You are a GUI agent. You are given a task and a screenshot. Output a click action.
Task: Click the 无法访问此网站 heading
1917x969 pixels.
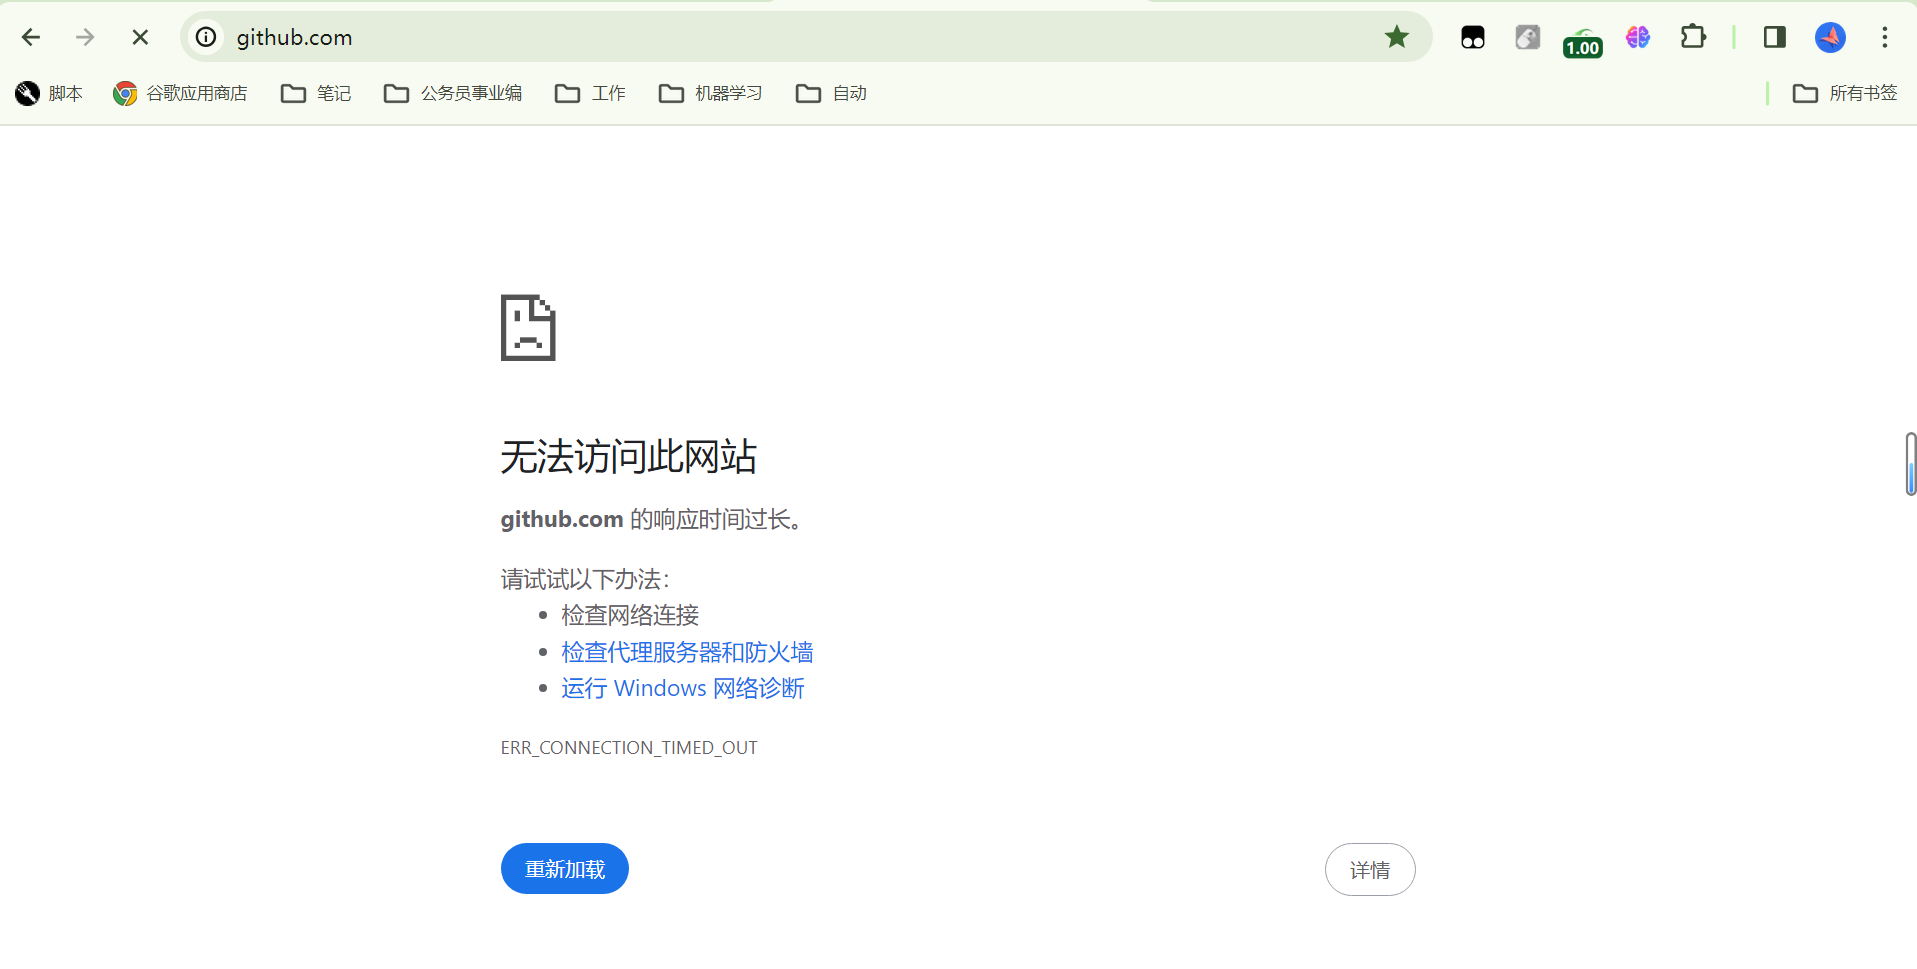[x=628, y=457]
